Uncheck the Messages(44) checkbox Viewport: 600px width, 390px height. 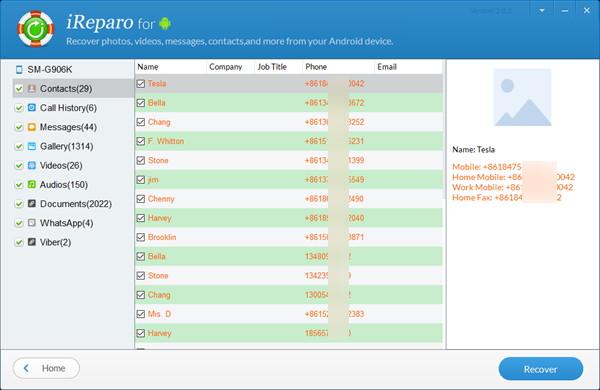pyautogui.click(x=19, y=127)
